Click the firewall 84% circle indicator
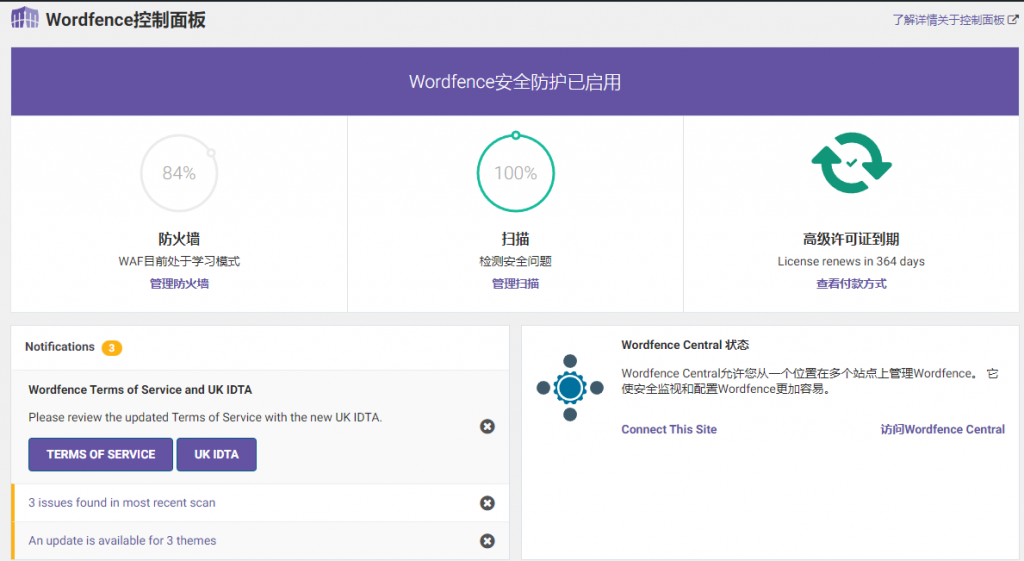1024x561 pixels. 179,173
